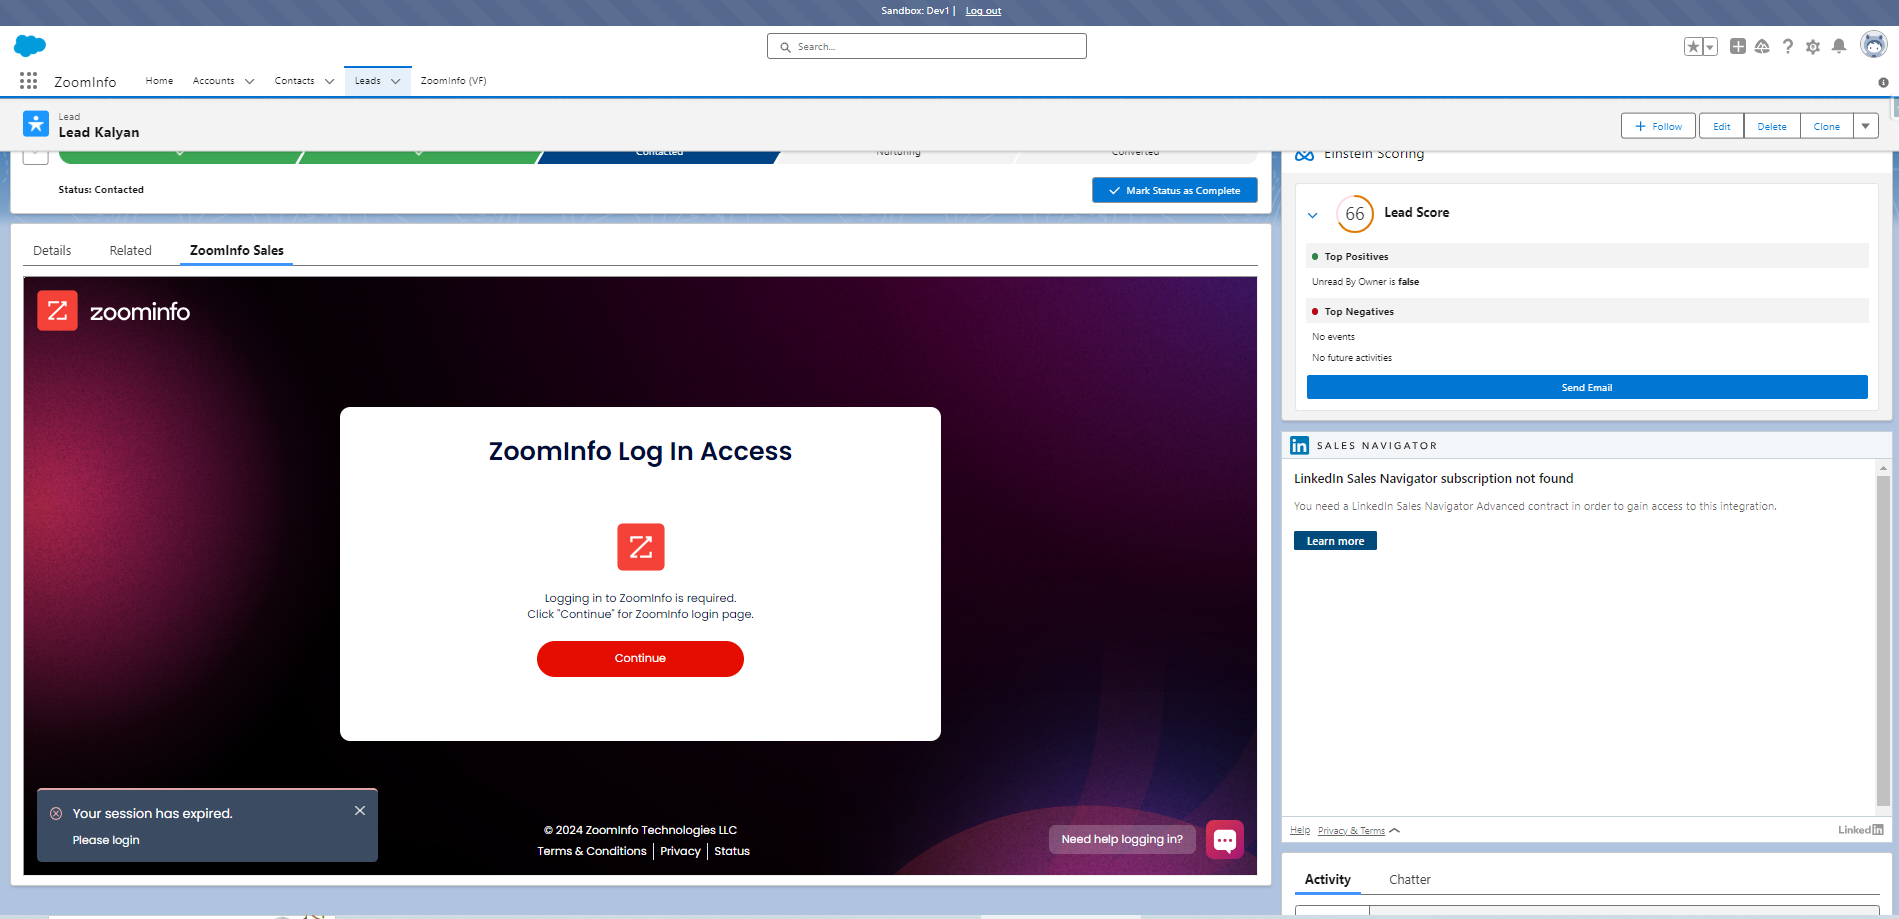
Task: Click the ZoomInfo red logo in panel
Action: click(58, 311)
